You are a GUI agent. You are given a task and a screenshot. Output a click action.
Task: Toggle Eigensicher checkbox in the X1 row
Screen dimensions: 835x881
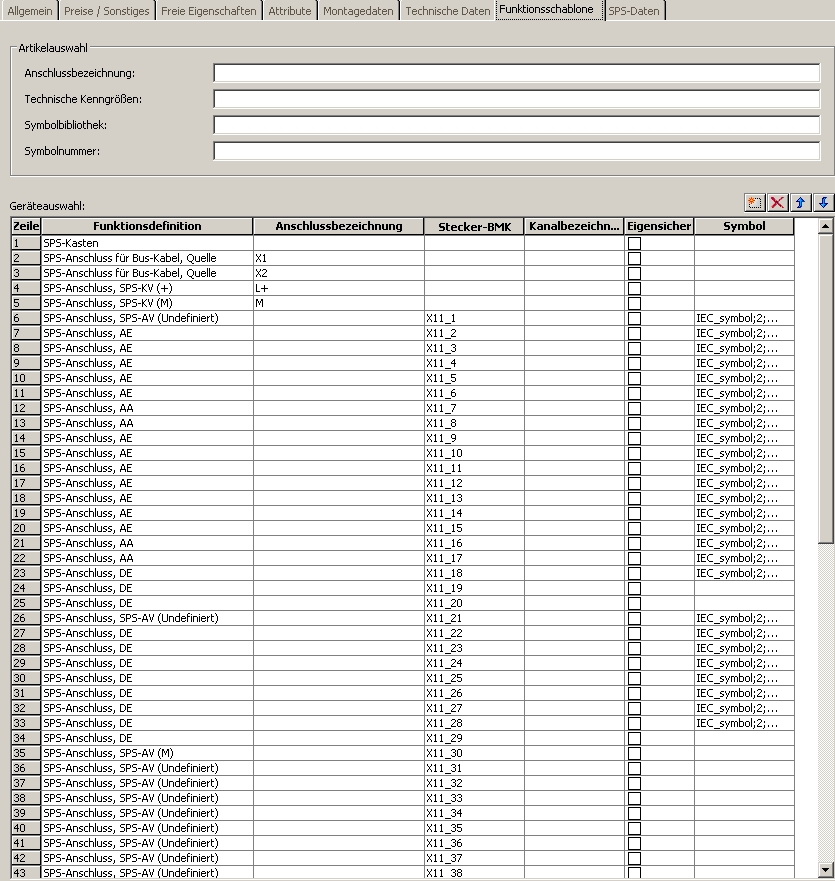tap(634, 258)
